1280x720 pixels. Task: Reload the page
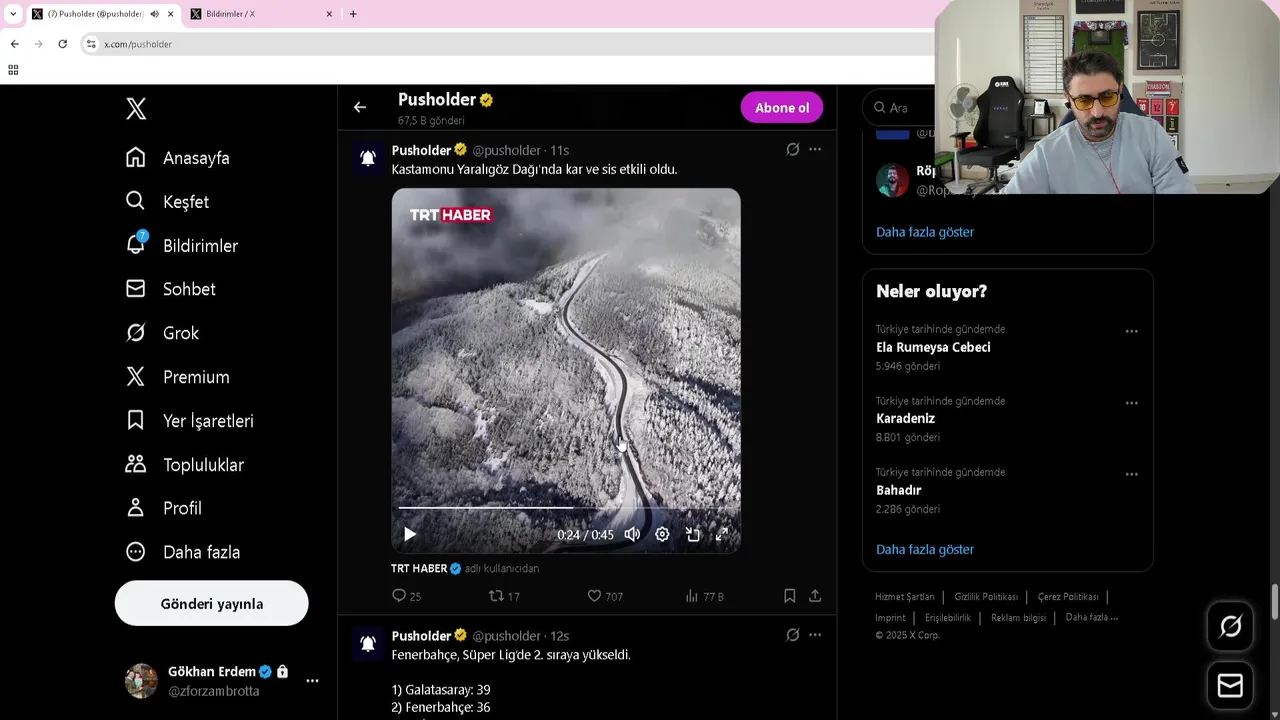(62, 44)
